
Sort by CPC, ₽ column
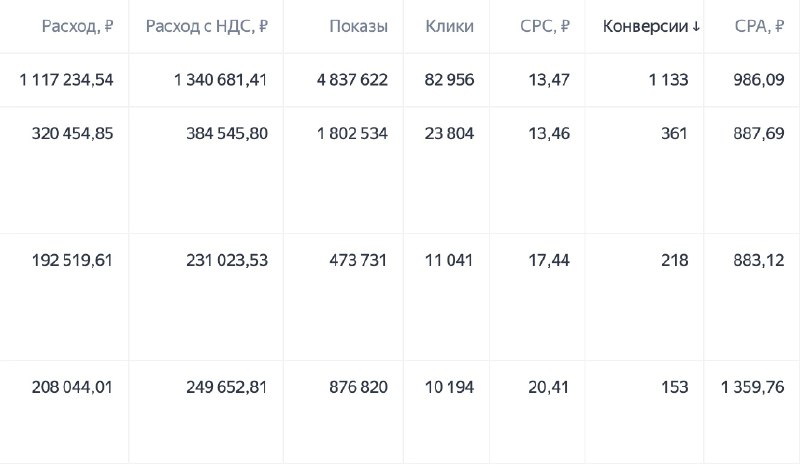tap(545, 27)
